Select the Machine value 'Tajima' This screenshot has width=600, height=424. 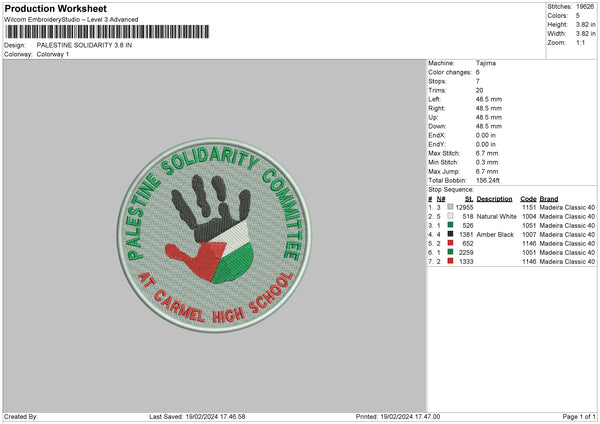[x=486, y=63]
